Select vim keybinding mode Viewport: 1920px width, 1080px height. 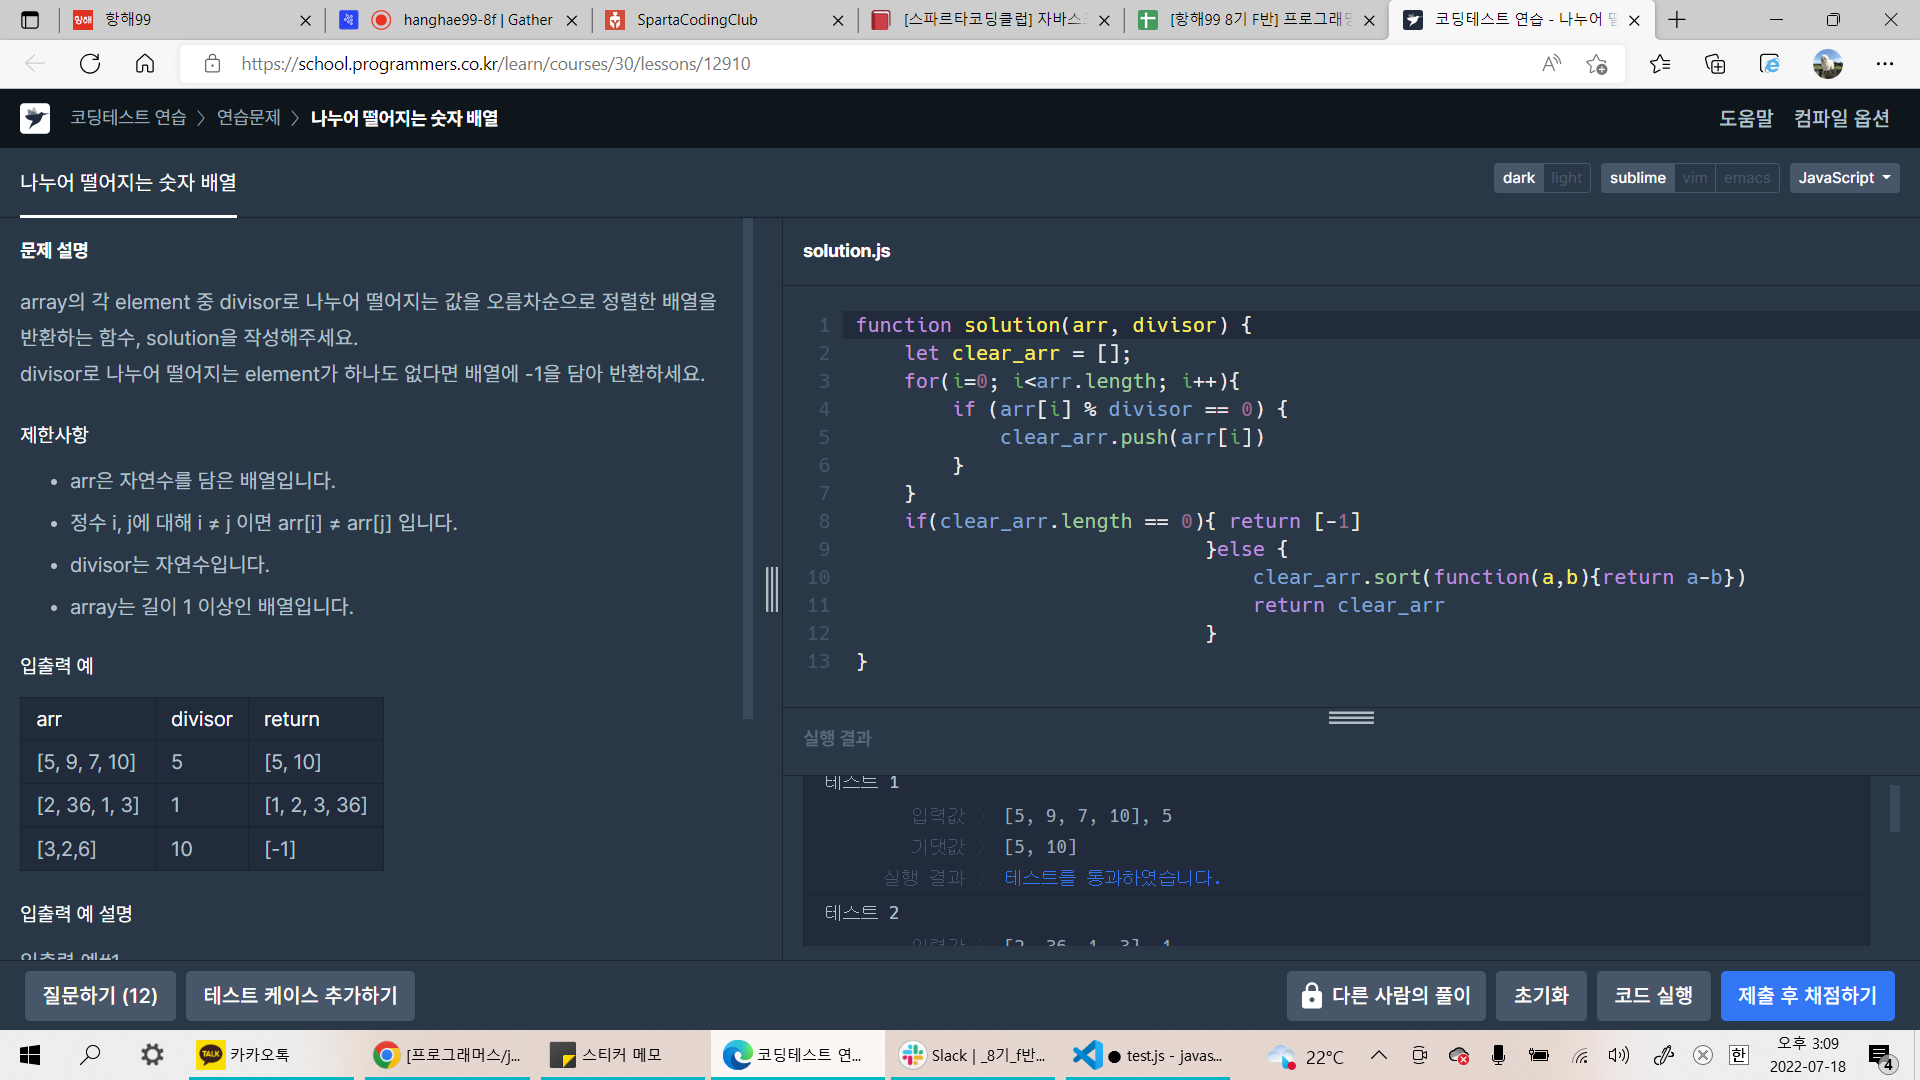click(1695, 178)
